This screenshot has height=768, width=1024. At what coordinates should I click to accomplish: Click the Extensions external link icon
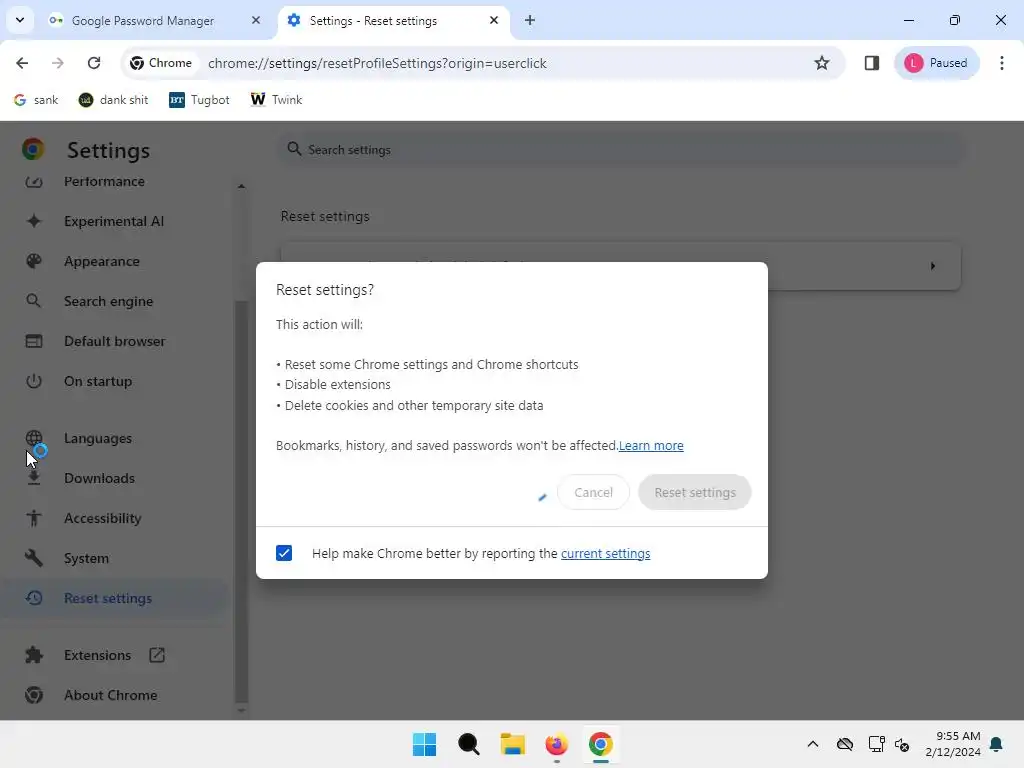[157, 655]
